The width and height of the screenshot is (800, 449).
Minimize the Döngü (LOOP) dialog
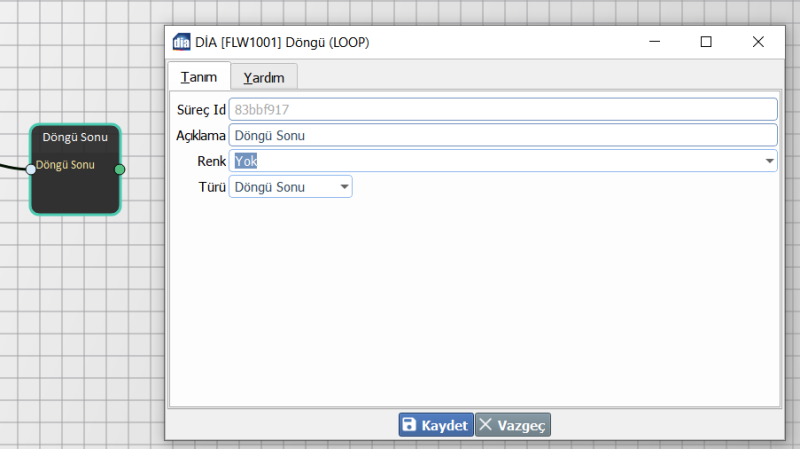point(654,42)
